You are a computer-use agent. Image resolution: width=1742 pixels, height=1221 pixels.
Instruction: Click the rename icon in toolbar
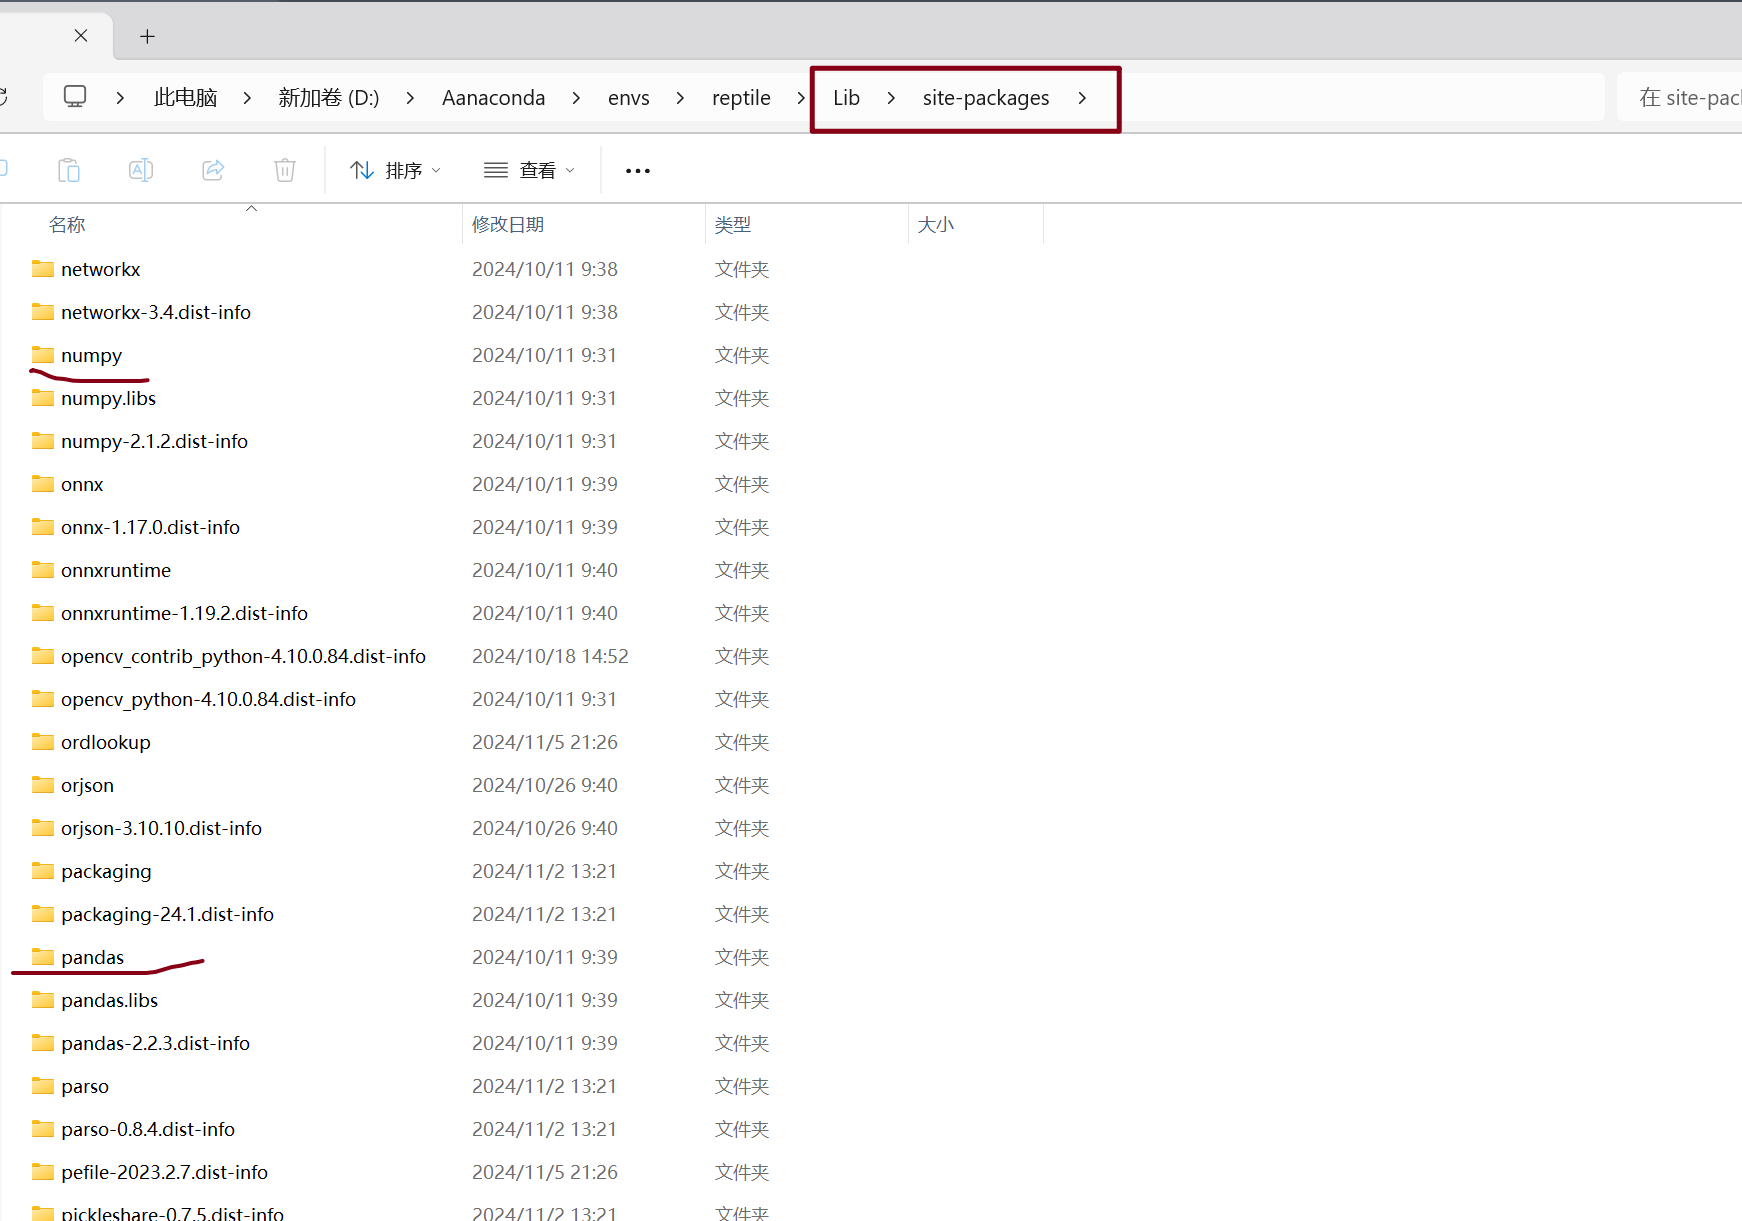[x=141, y=170]
